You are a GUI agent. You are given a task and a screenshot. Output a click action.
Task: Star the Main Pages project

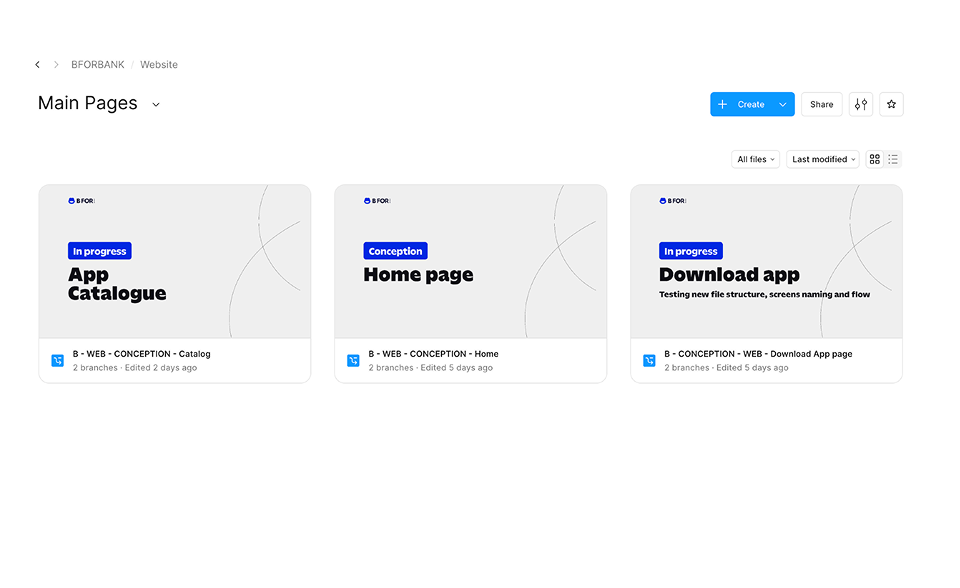(x=891, y=104)
